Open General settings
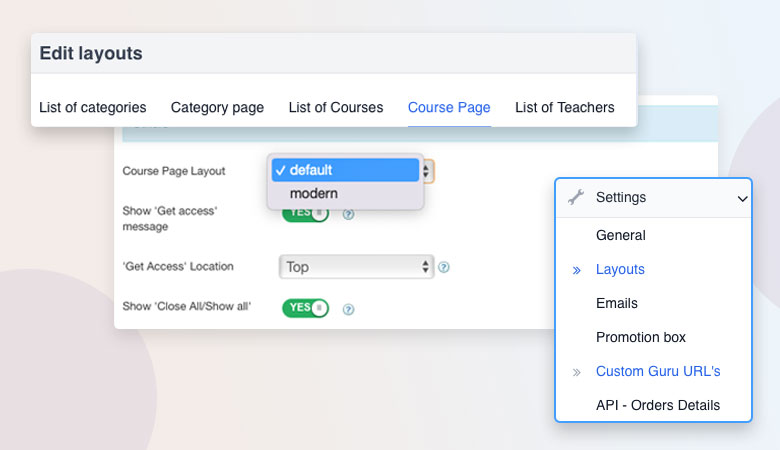This screenshot has width=780, height=450. click(621, 235)
